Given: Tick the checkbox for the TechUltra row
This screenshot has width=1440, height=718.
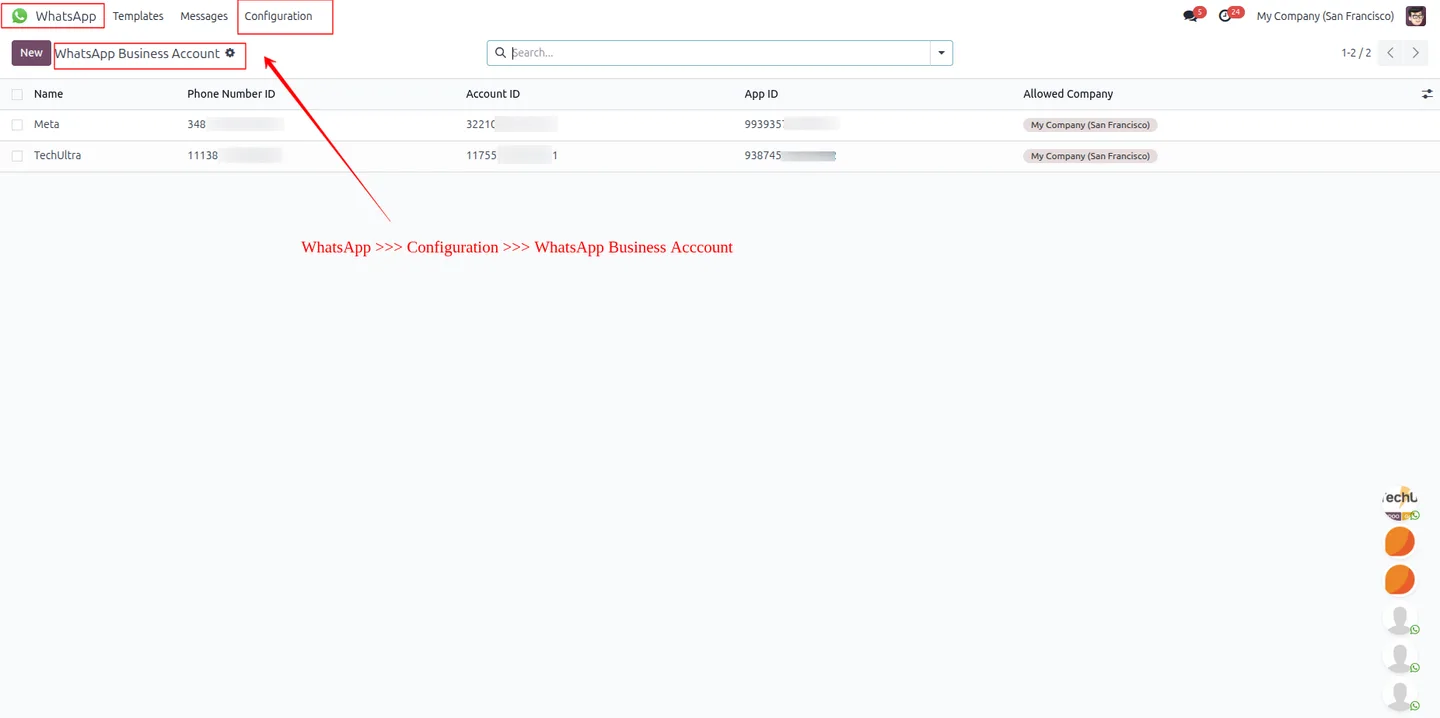Looking at the screenshot, I should (17, 156).
